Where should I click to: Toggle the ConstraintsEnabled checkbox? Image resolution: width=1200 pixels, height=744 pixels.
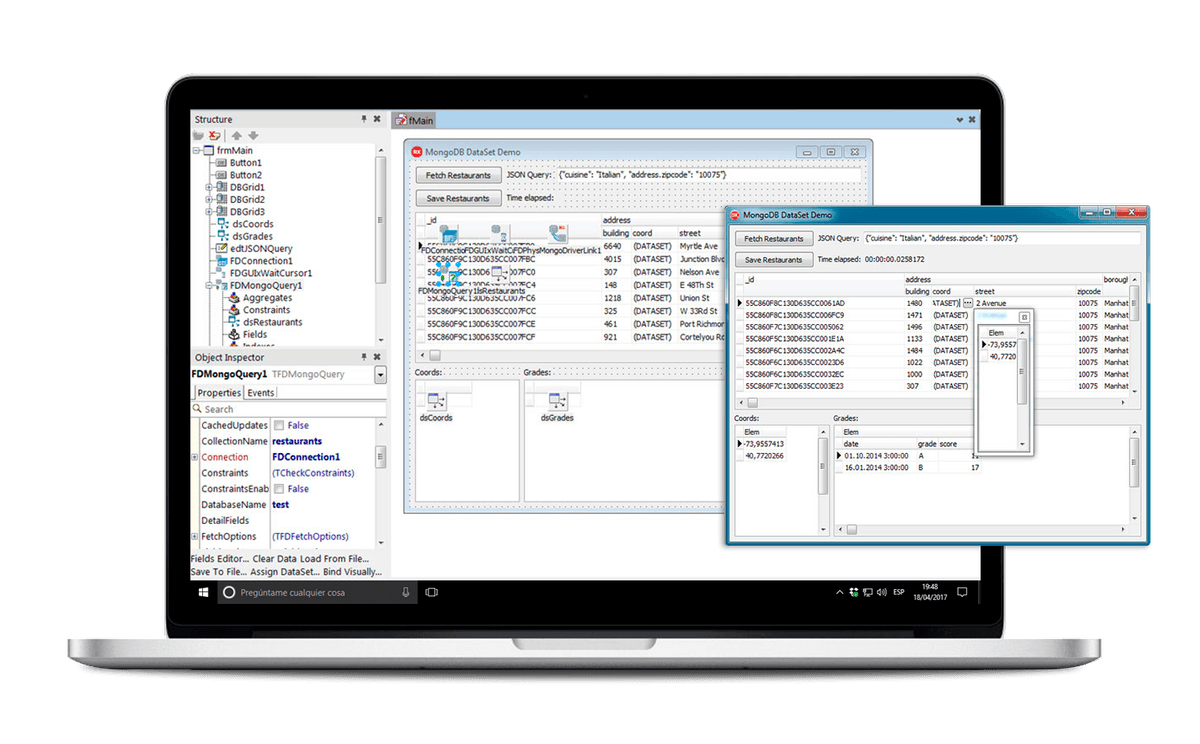(279, 489)
